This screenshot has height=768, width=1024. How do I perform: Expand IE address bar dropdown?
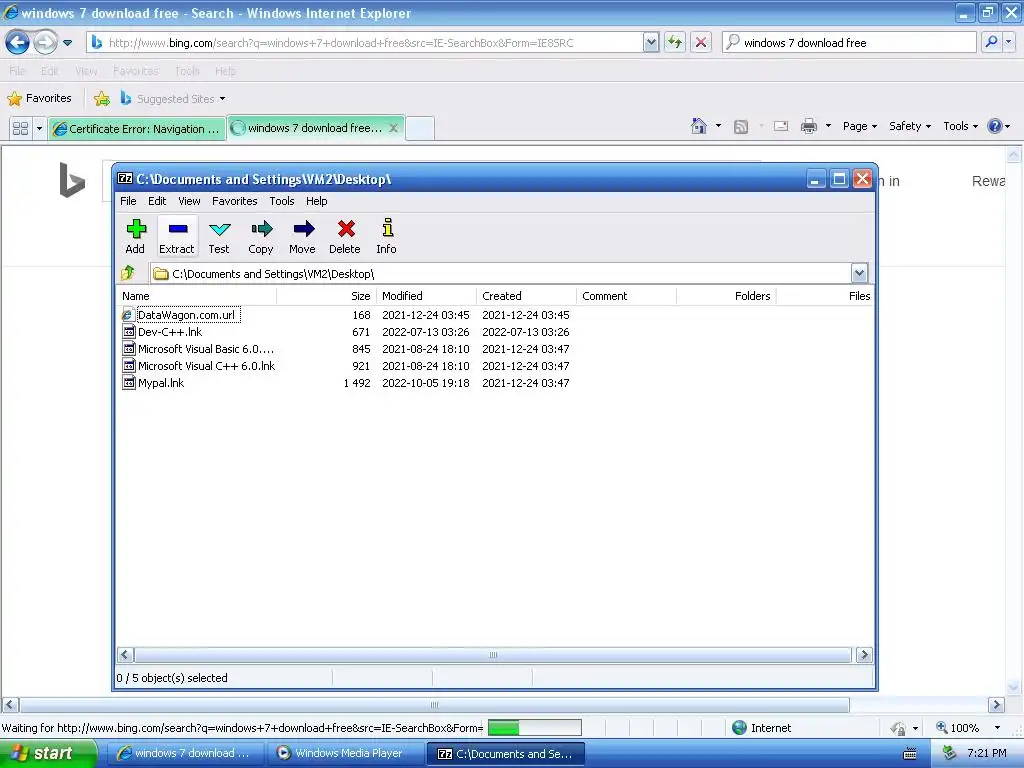pyautogui.click(x=650, y=43)
